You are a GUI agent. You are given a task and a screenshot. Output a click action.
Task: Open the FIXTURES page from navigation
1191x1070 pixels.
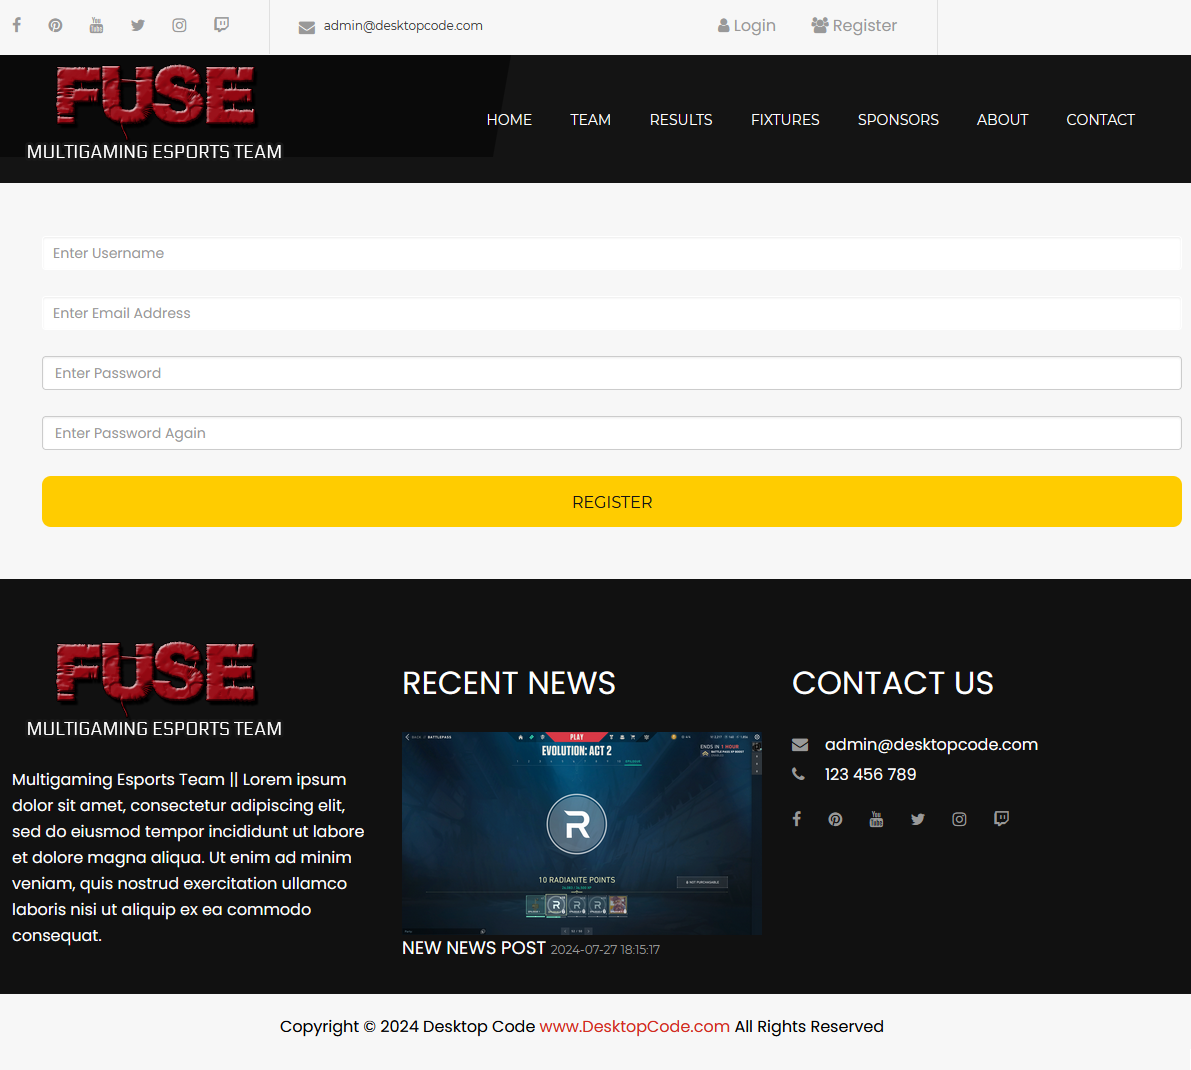tap(785, 120)
